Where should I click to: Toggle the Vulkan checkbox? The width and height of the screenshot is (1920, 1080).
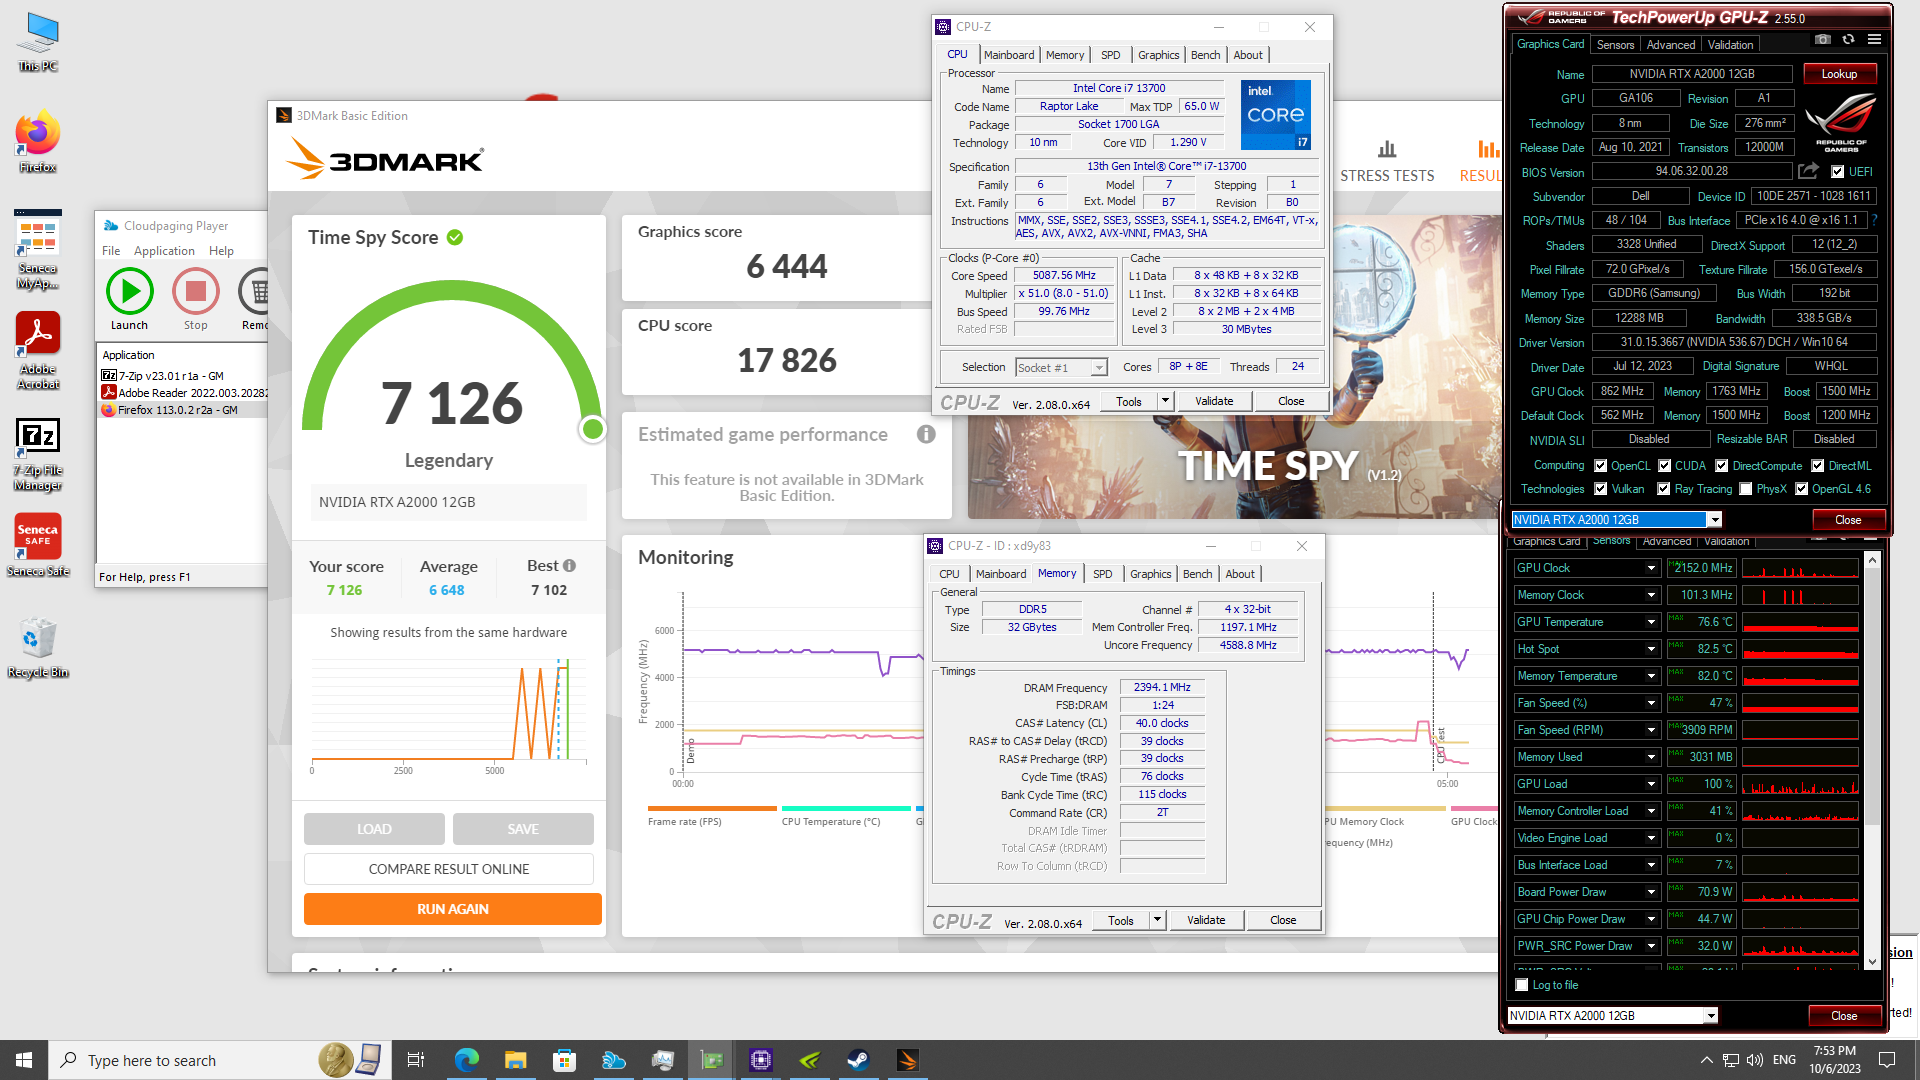[x=1601, y=489]
